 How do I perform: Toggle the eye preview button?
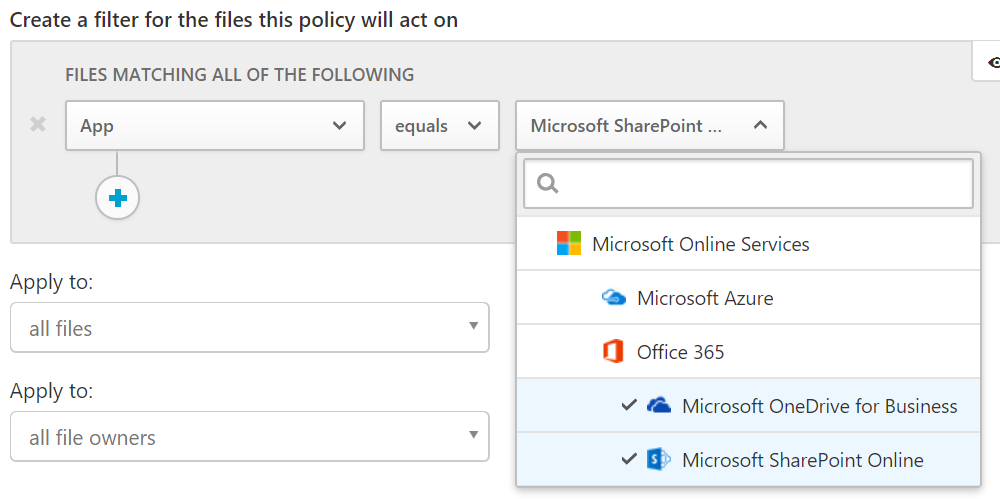point(992,62)
